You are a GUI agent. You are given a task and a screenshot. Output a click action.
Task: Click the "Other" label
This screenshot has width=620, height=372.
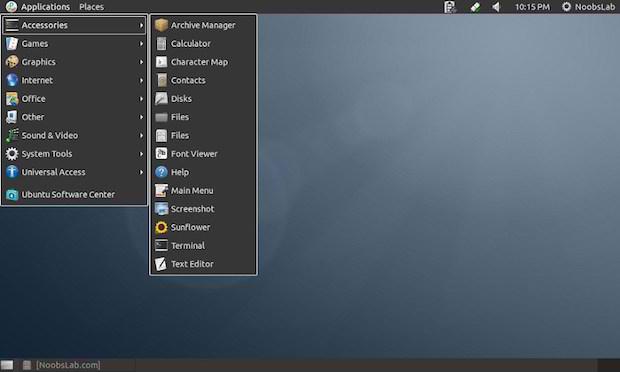pos(33,117)
